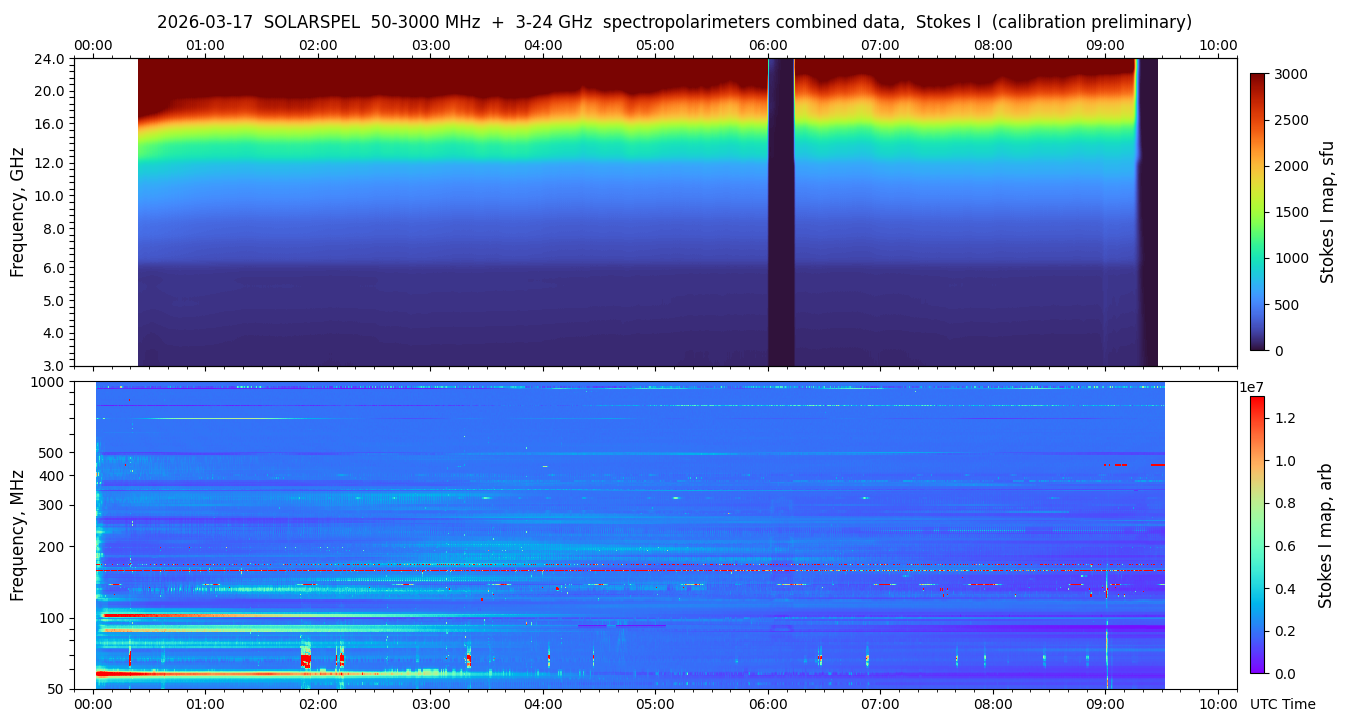Screen dimensions: 1350x725
Task: Select the 09:00 tick on top time axis
Action: point(1105,45)
